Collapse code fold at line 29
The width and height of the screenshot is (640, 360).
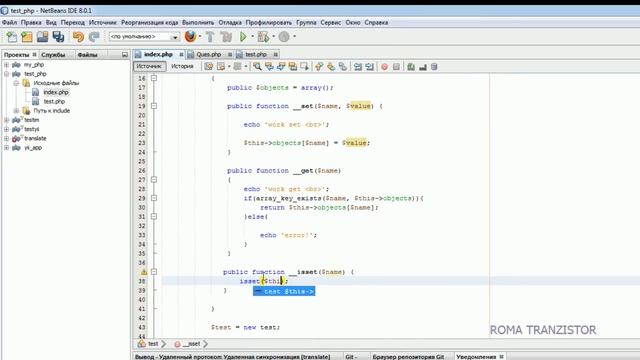[x=154, y=198]
